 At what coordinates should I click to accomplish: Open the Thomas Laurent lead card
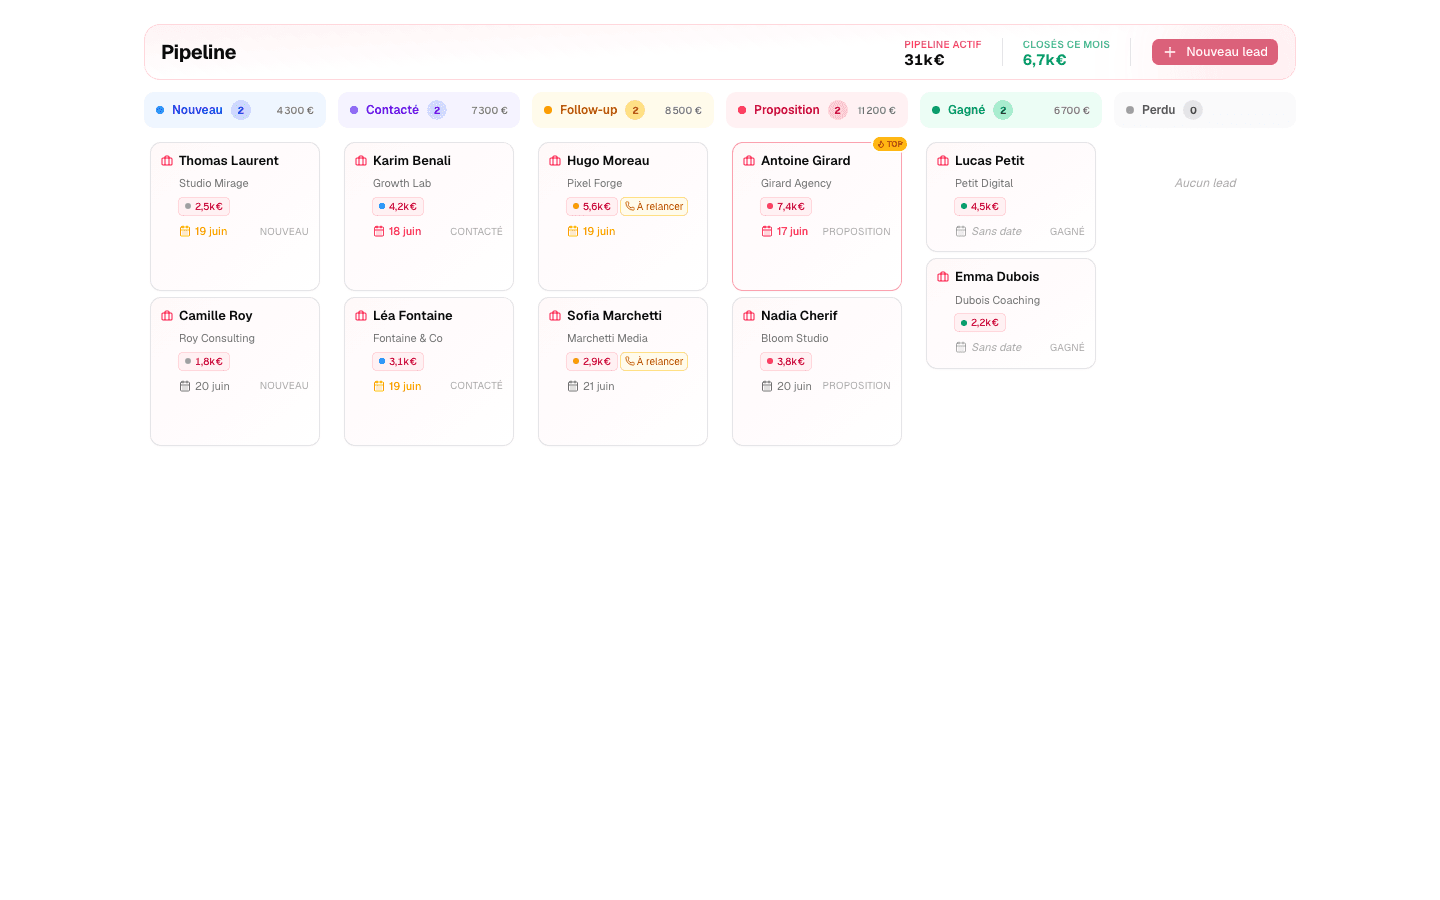point(235,216)
